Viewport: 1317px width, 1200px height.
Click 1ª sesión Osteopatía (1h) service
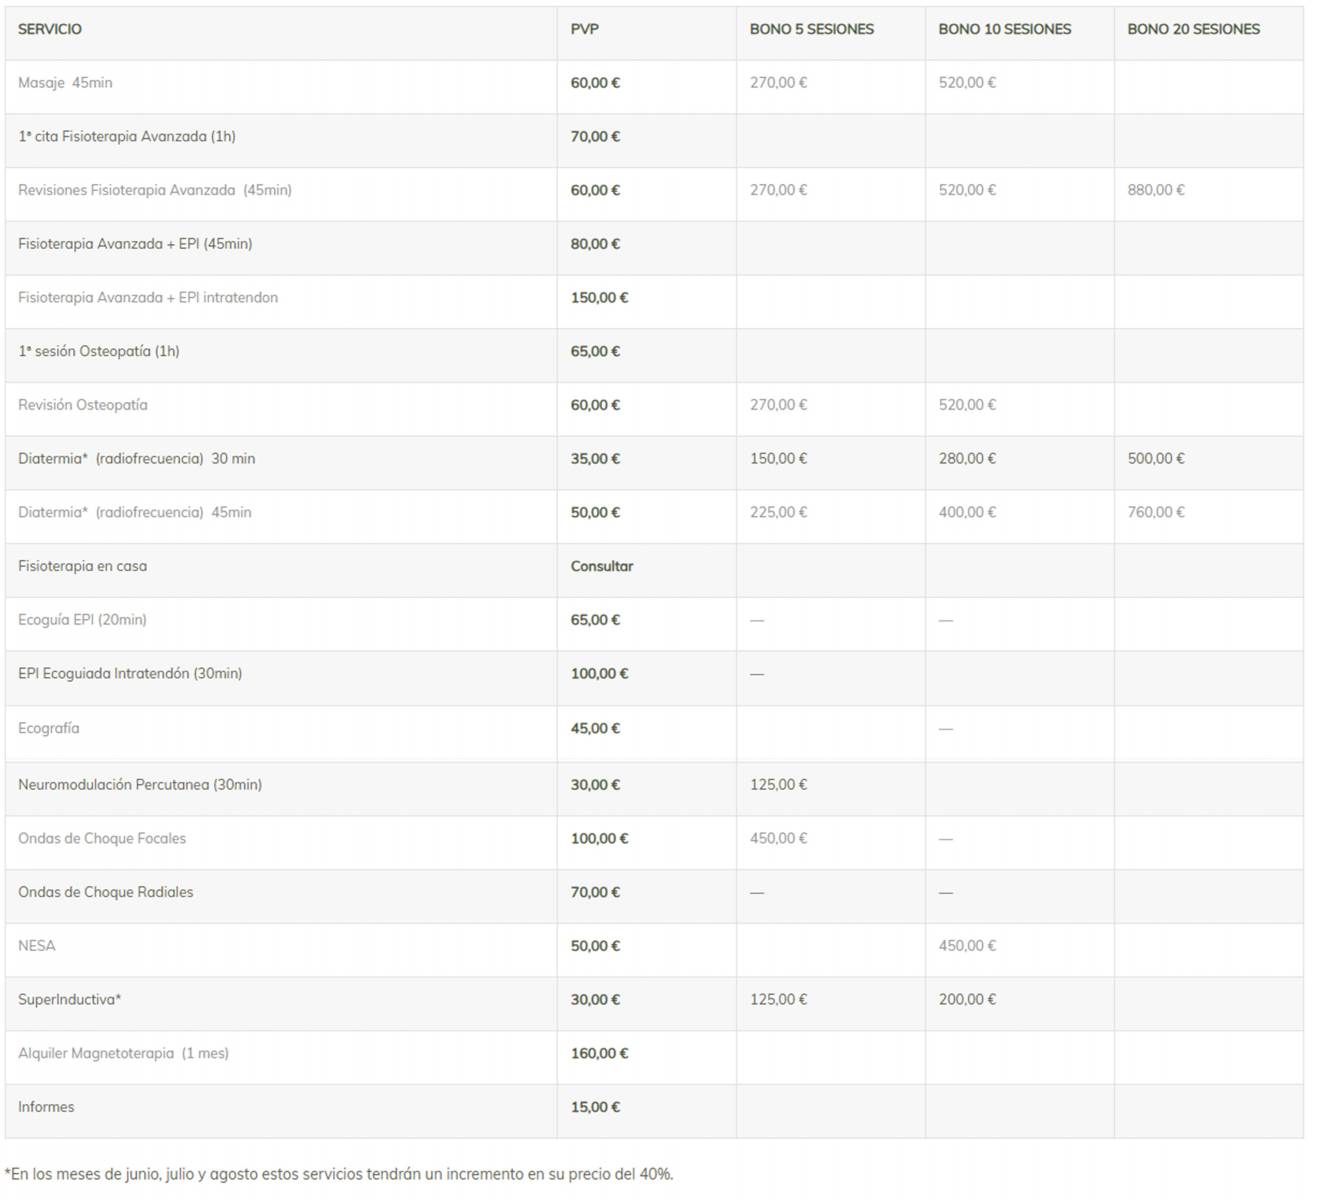point(99,351)
